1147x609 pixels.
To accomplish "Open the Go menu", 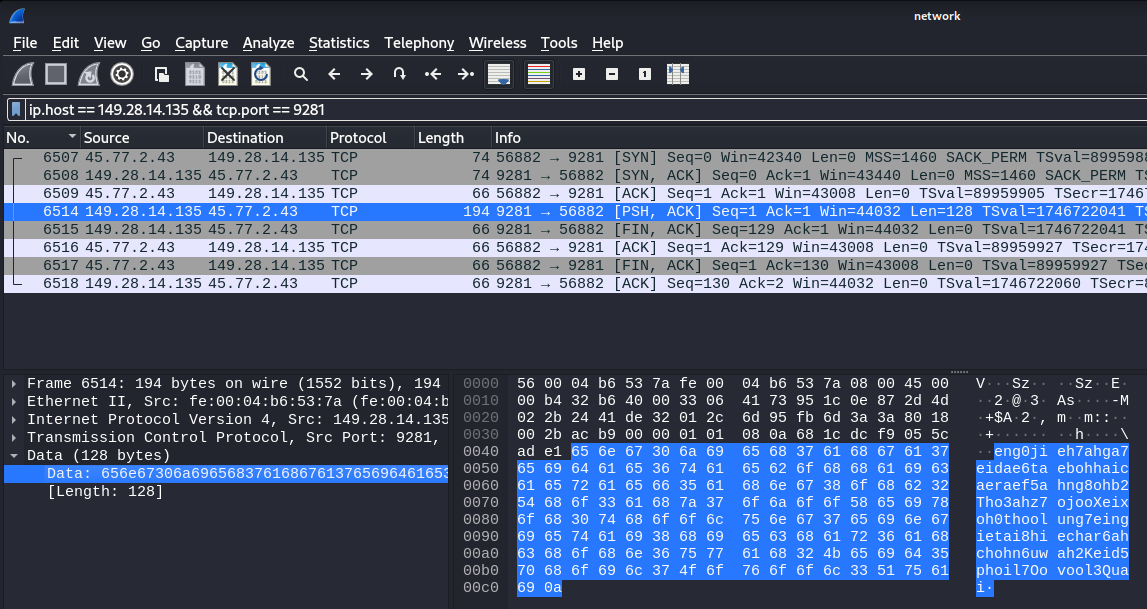I will point(151,43).
